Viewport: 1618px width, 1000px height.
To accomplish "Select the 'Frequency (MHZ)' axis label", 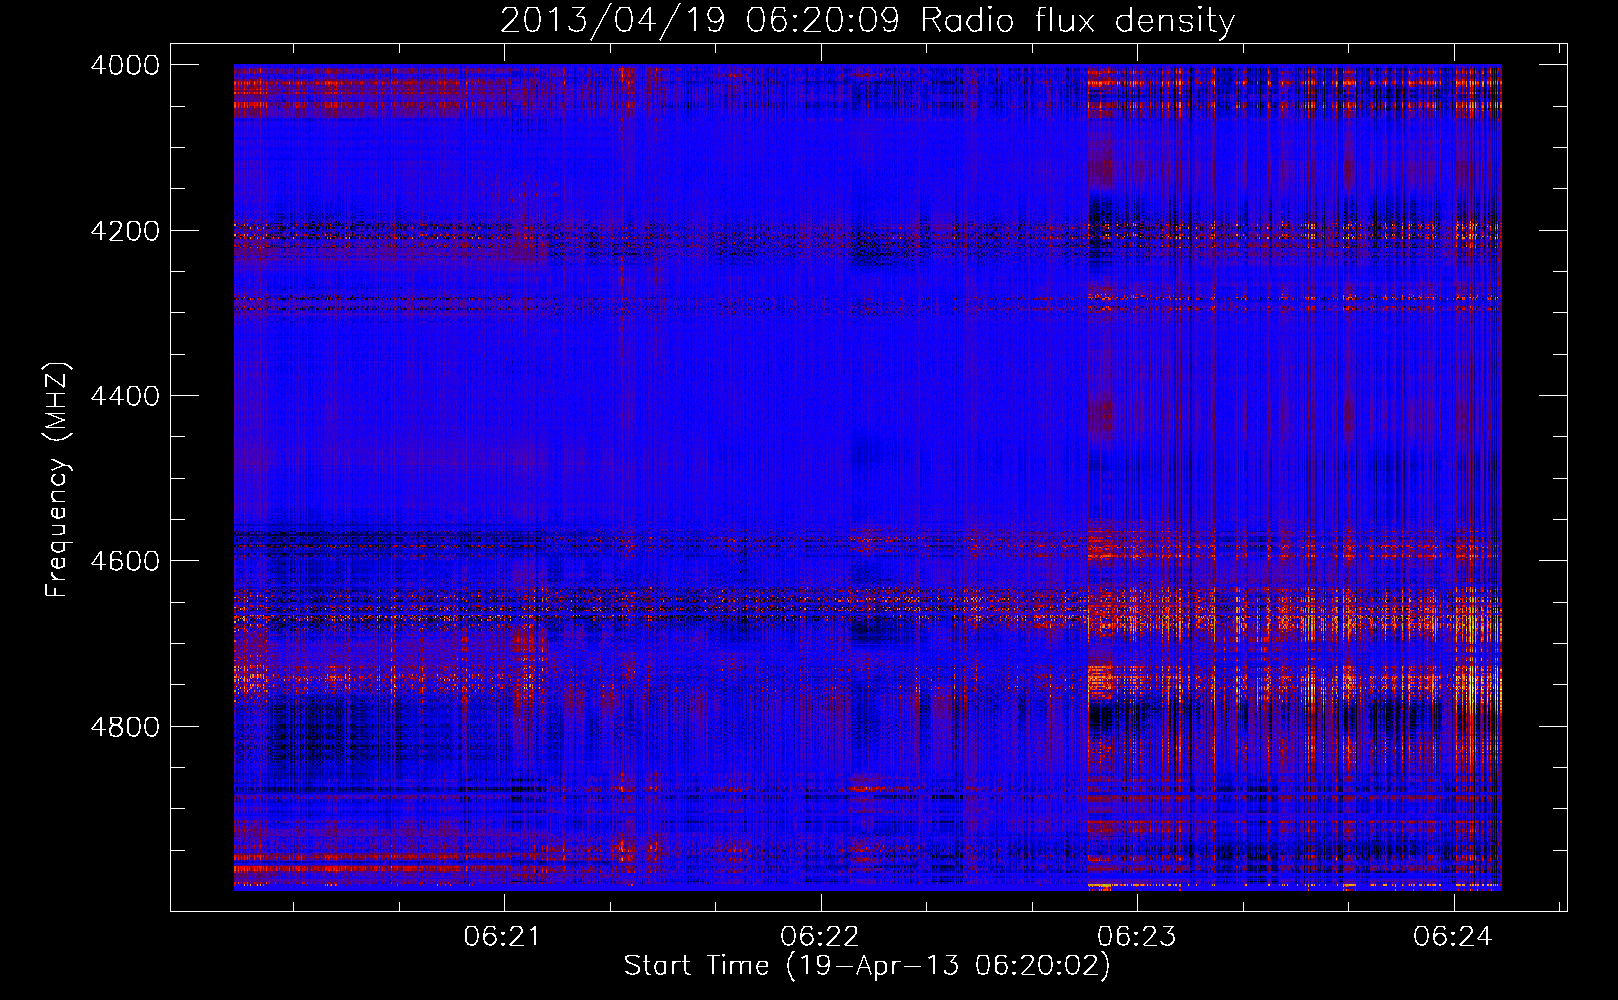I will 58,480.
